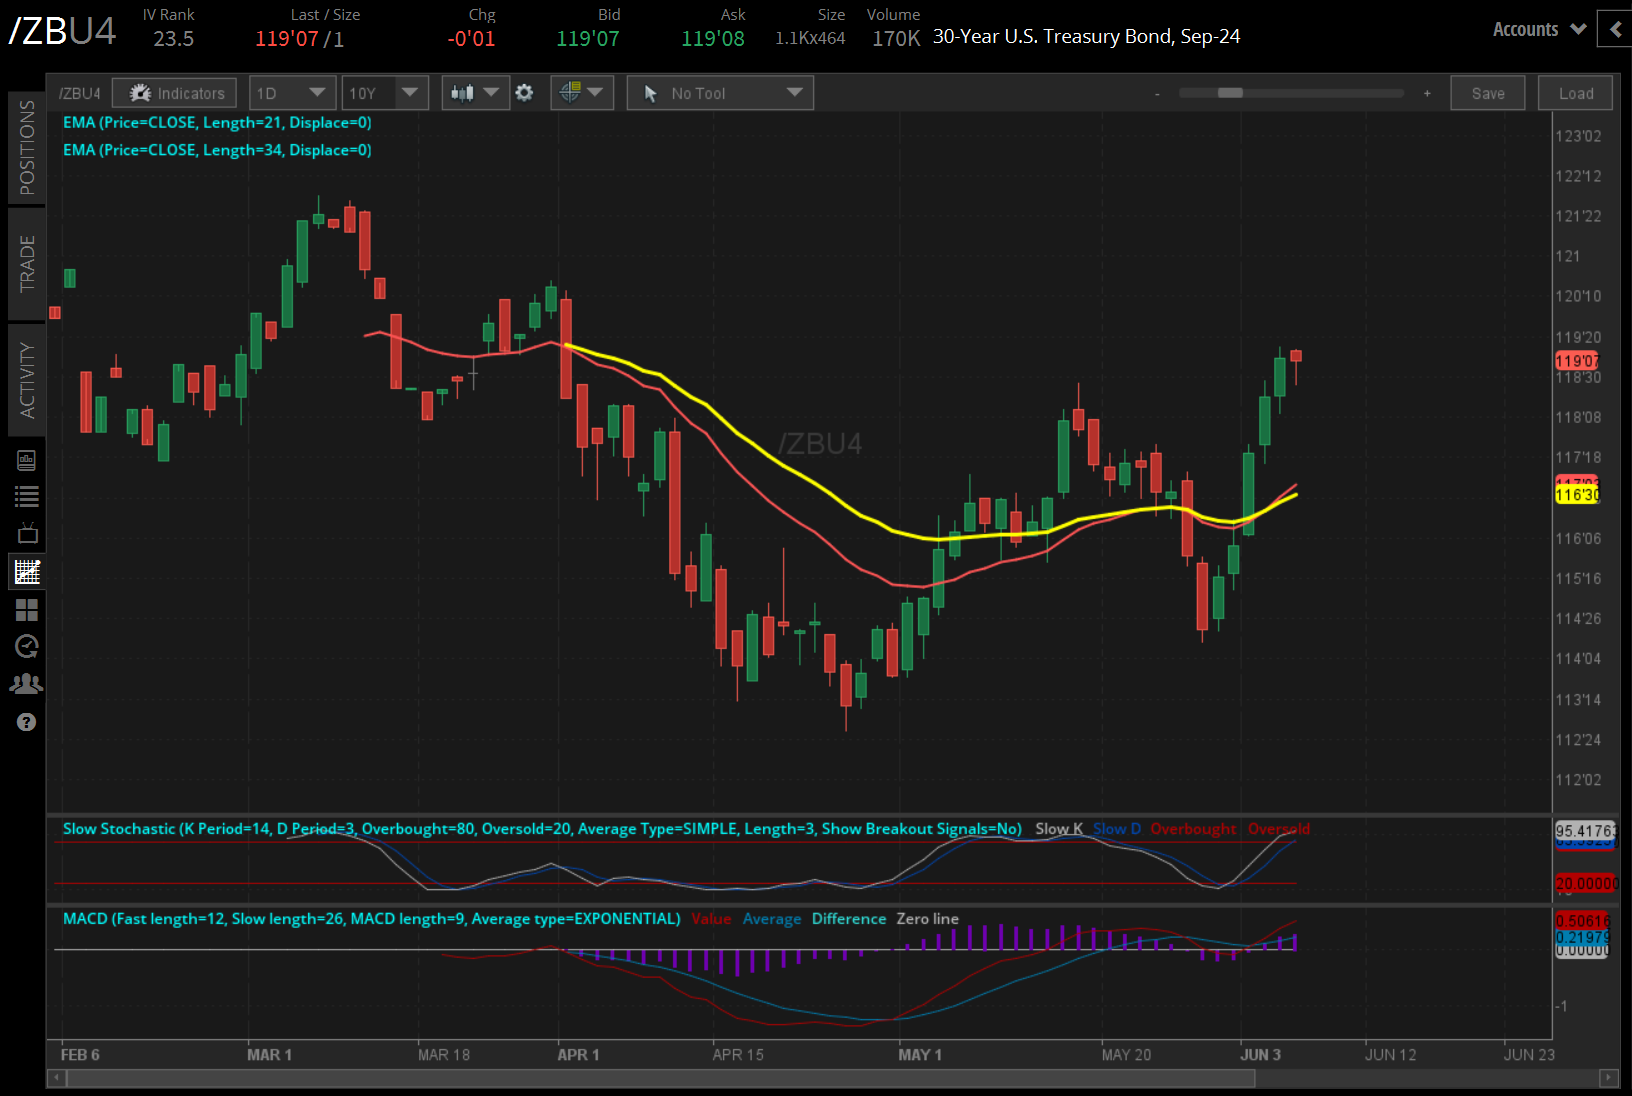Open the help question mark icon
1632x1096 pixels.
coord(27,722)
